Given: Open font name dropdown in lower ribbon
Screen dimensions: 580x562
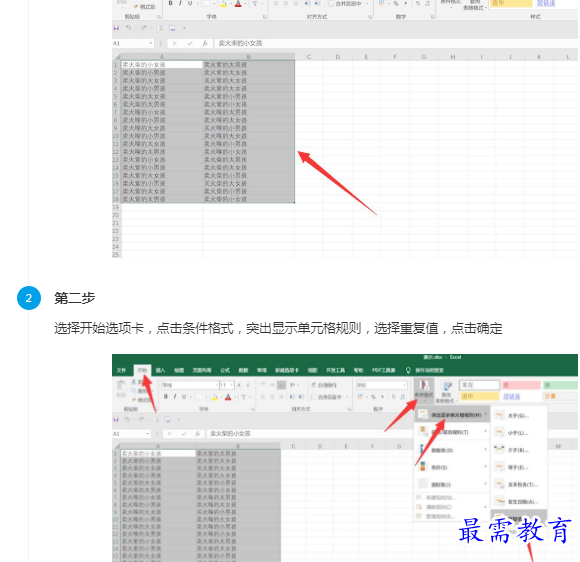Looking at the screenshot, I should (216, 385).
